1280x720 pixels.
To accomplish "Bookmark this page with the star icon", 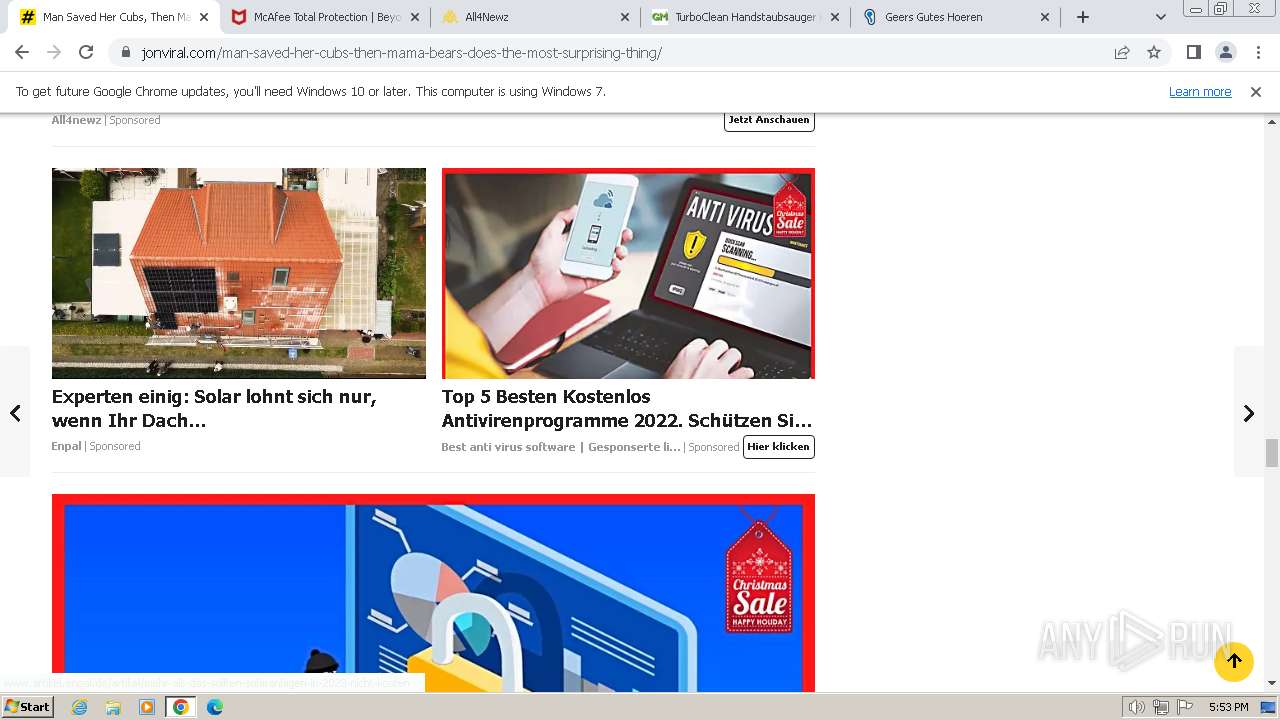I will tap(1154, 52).
